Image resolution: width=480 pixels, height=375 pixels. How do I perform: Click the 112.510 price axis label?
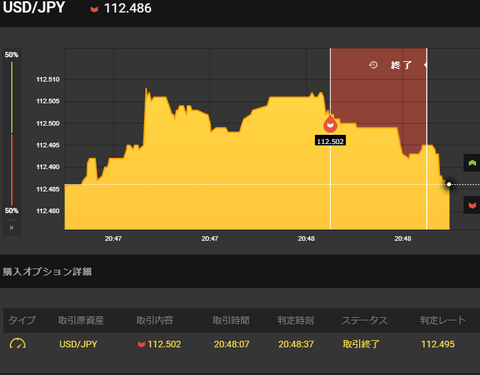48,79
